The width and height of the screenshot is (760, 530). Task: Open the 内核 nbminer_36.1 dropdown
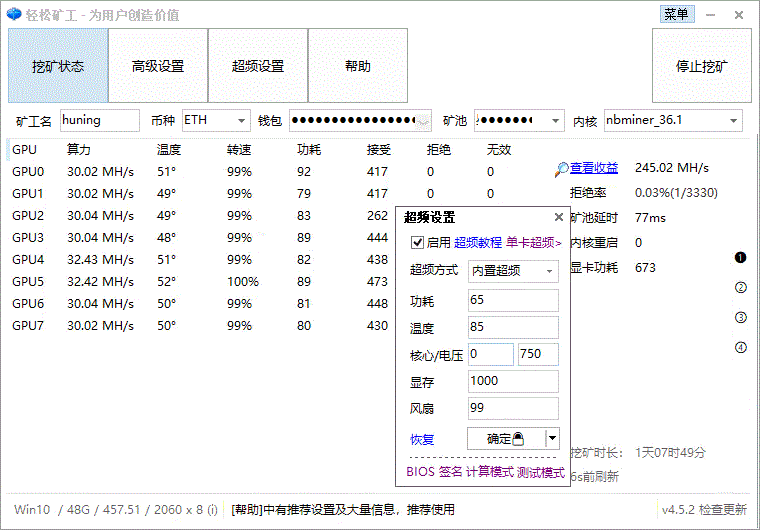(x=733, y=121)
